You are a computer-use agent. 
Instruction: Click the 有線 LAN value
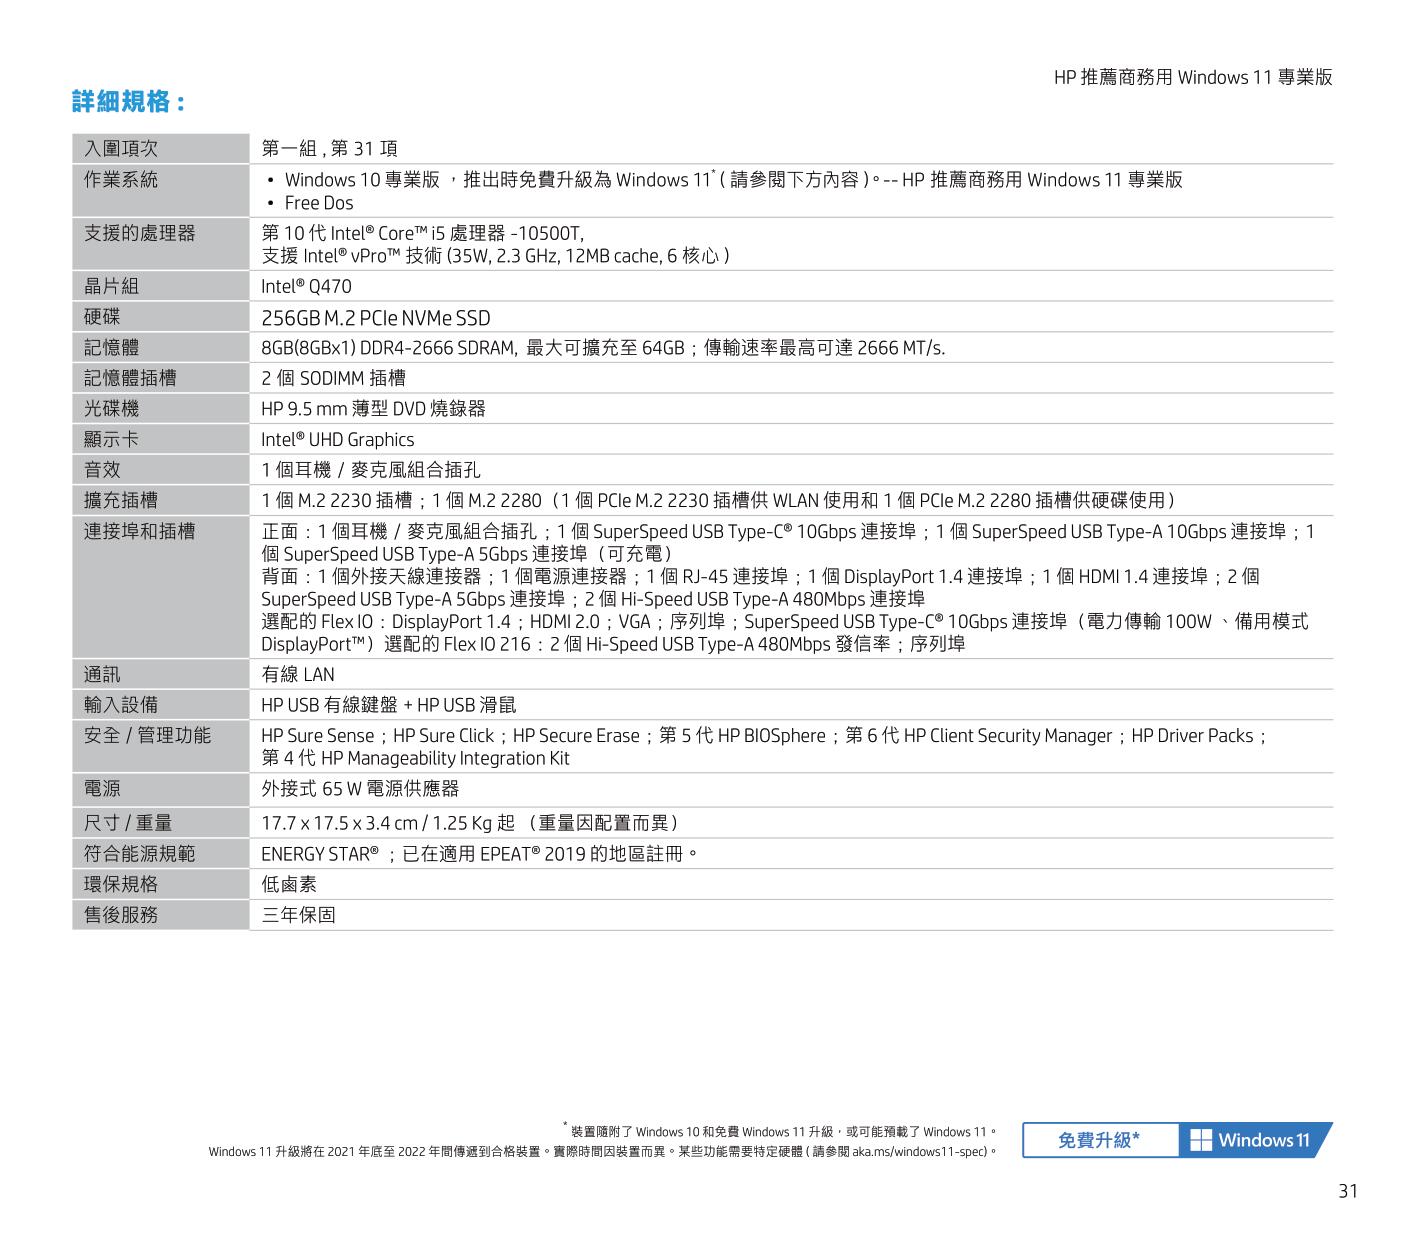point(298,675)
